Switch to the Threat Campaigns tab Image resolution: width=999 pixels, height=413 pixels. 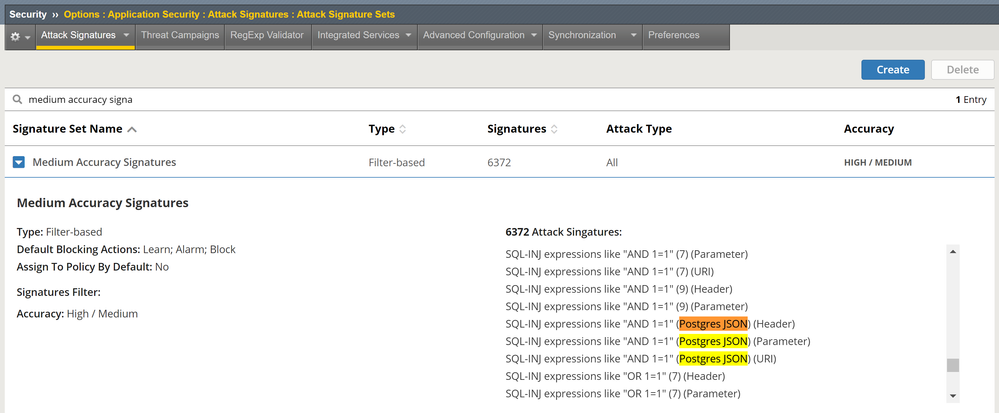coord(181,35)
